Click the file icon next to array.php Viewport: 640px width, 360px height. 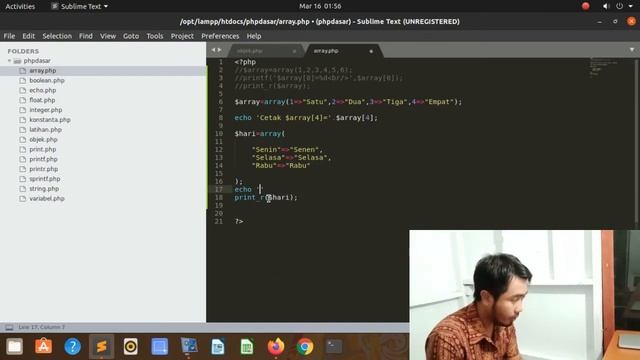click(x=22, y=71)
